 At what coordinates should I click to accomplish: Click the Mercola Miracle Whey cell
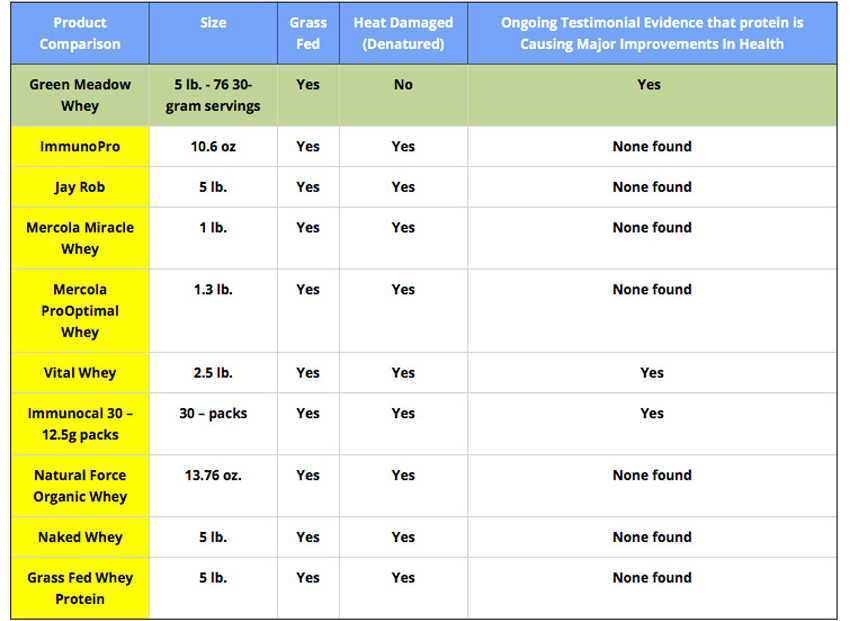coord(80,238)
